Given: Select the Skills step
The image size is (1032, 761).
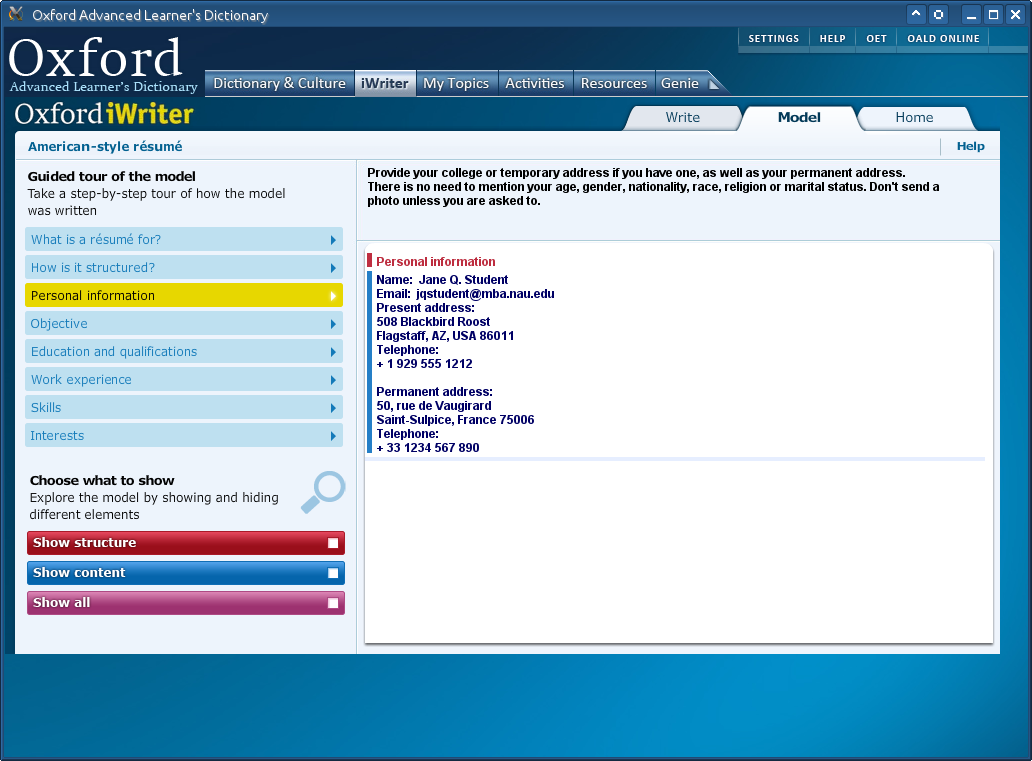Looking at the screenshot, I should [x=184, y=407].
